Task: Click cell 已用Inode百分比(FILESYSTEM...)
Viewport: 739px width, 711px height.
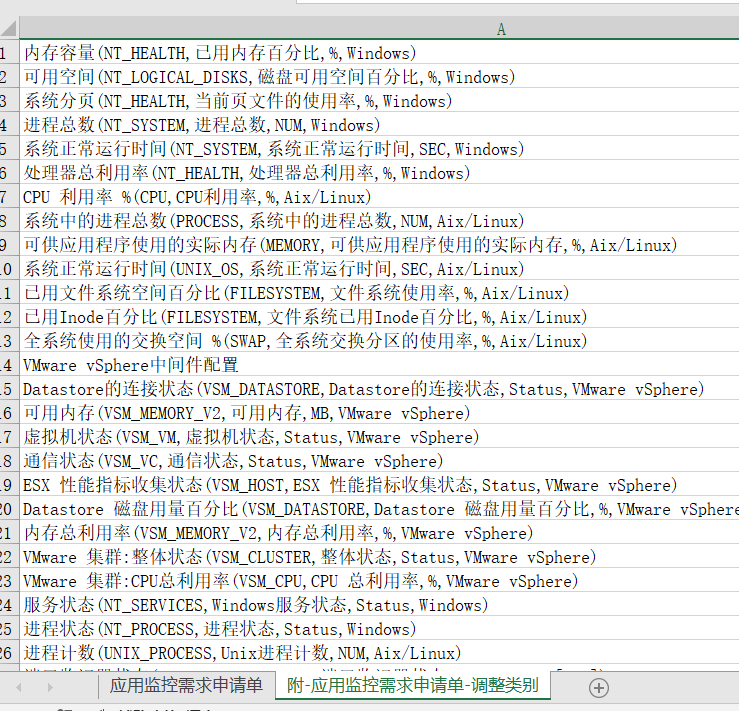Action: coord(379,317)
